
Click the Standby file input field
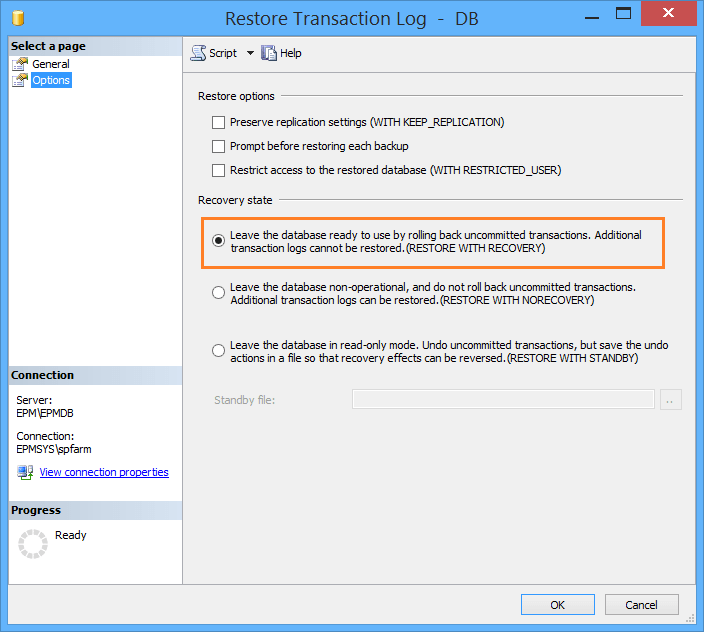click(503, 399)
